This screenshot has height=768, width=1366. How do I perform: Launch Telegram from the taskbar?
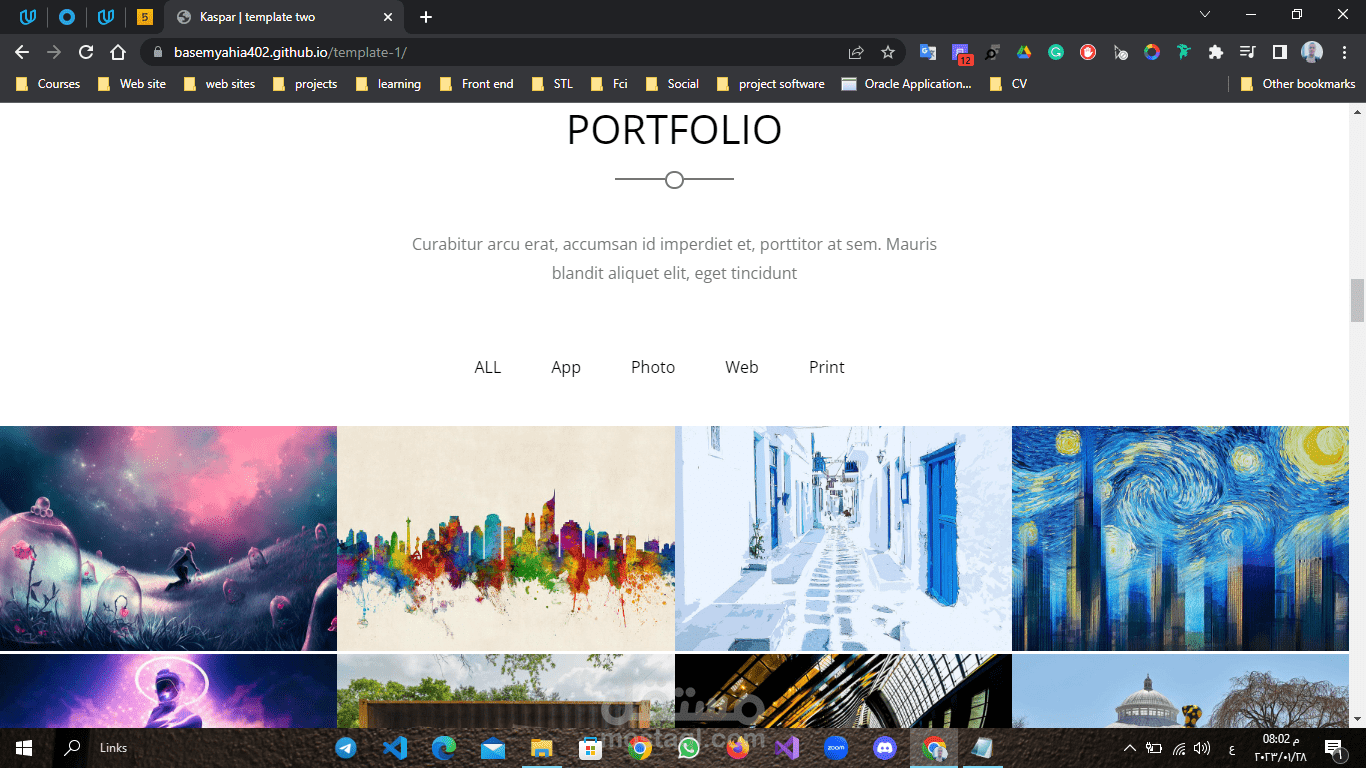tap(346, 748)
